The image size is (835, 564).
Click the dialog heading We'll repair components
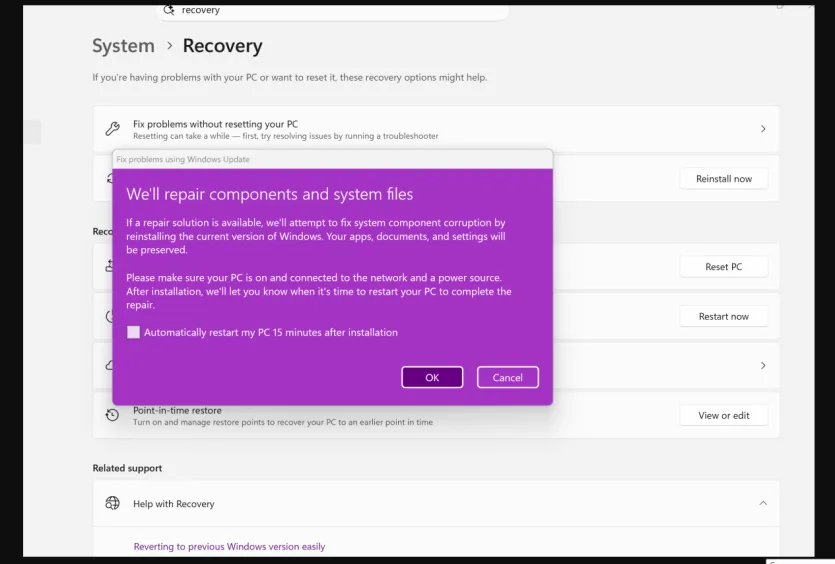[269, 194]
